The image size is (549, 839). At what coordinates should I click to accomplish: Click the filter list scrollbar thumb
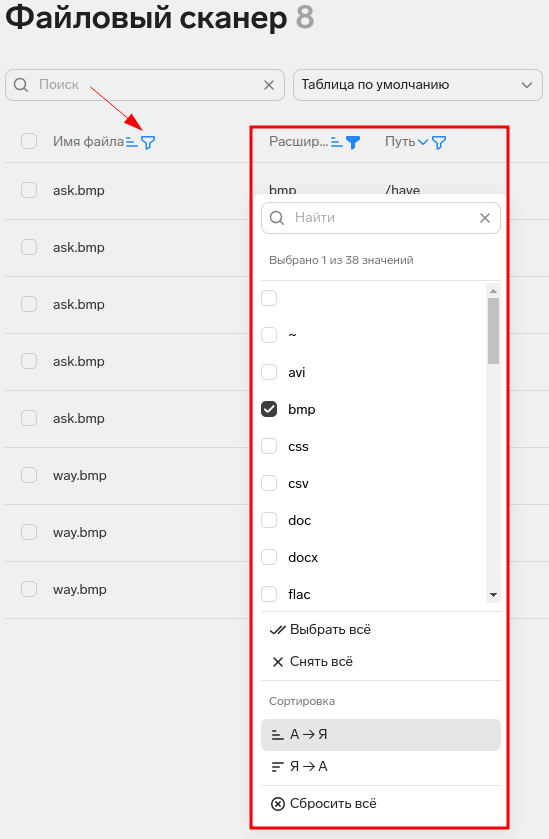[493, 331]
